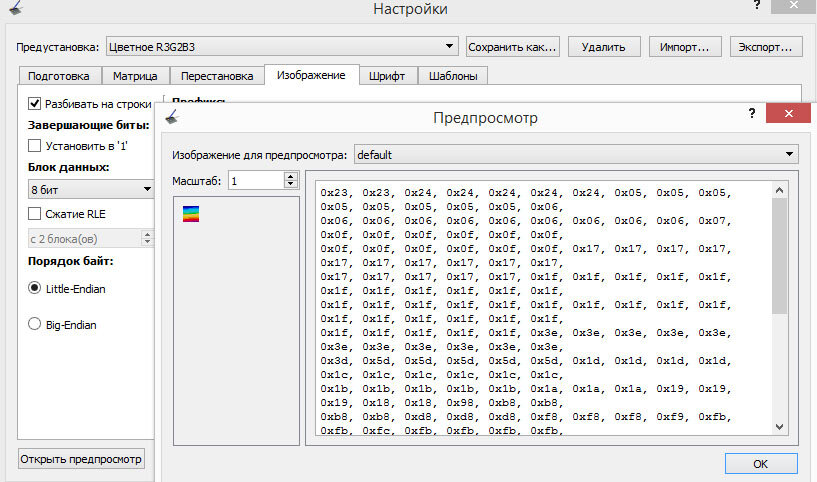Screen dimensions: 817x482
Task: Click the Порядок байт: label
Action: 70,261
